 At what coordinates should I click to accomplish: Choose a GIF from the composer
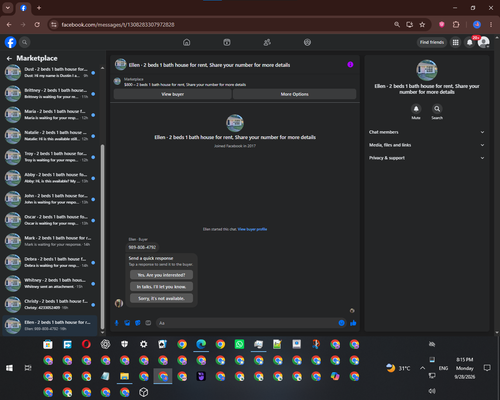click(x=148, y=323)
